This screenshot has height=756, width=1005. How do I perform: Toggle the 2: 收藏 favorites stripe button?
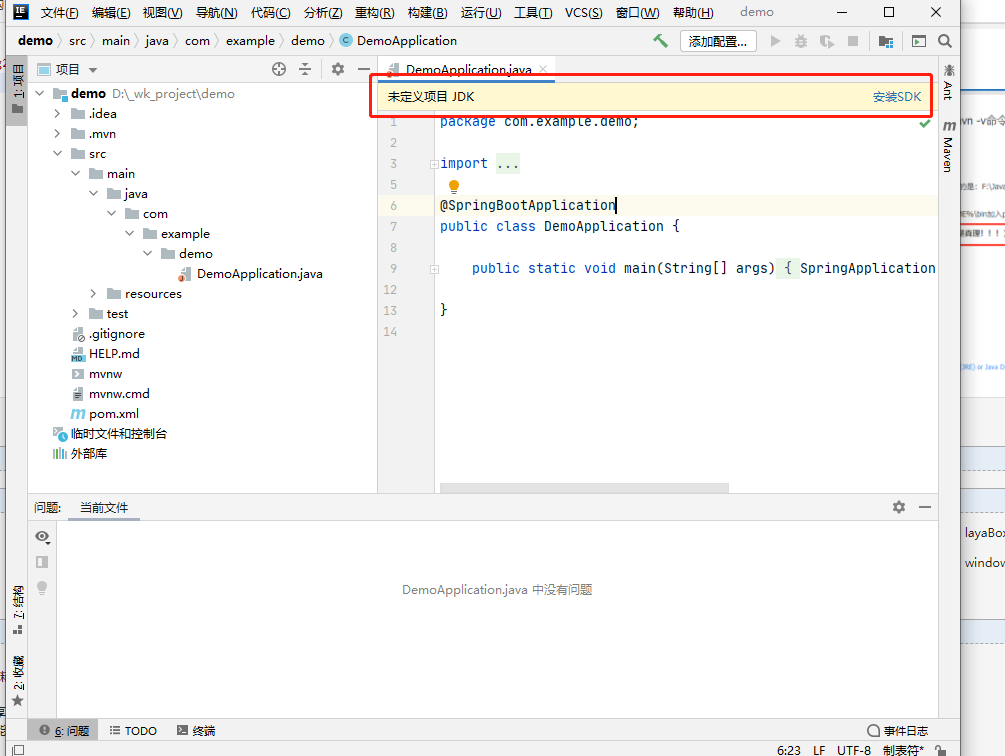[x=18, y=681]
